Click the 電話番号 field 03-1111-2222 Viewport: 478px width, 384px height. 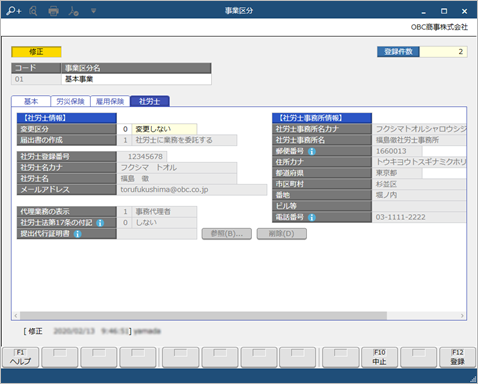click(x=419, y=217)
